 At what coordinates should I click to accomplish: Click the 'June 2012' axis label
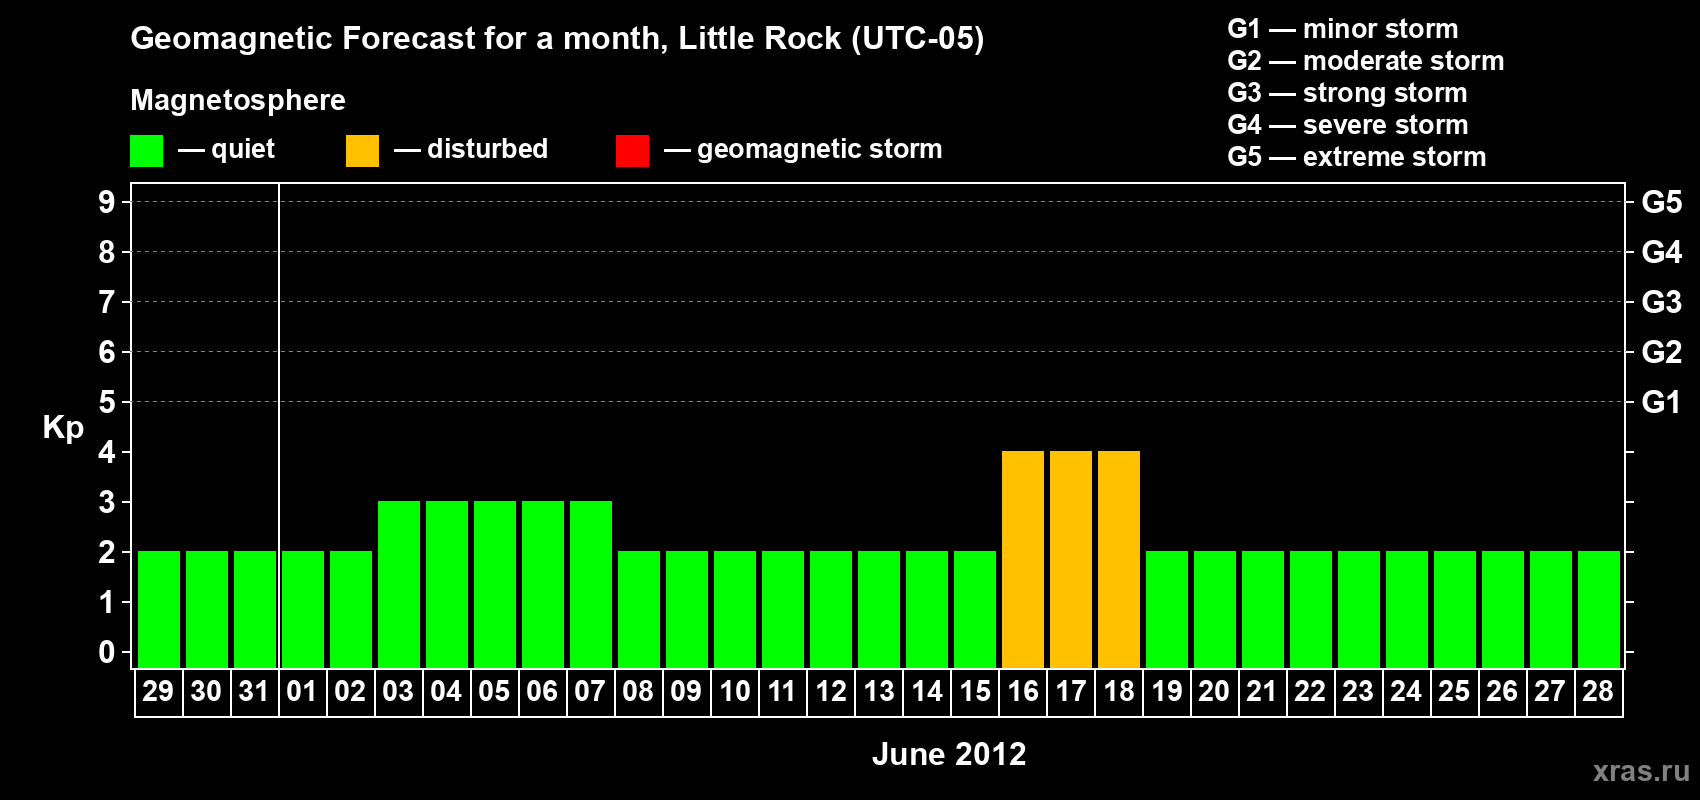click(x=949, y=754)
